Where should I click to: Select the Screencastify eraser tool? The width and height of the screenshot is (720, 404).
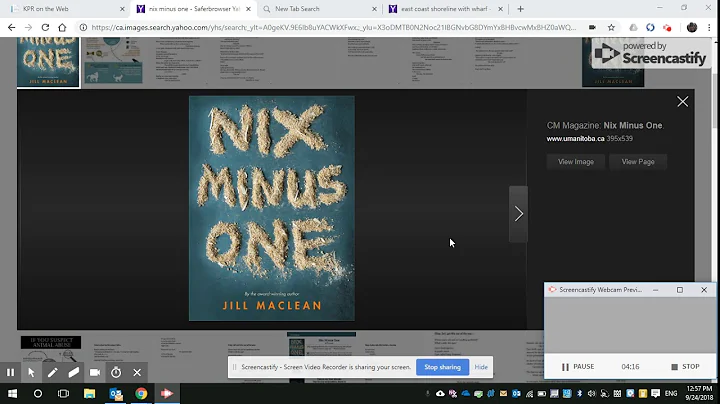[73, 372]
